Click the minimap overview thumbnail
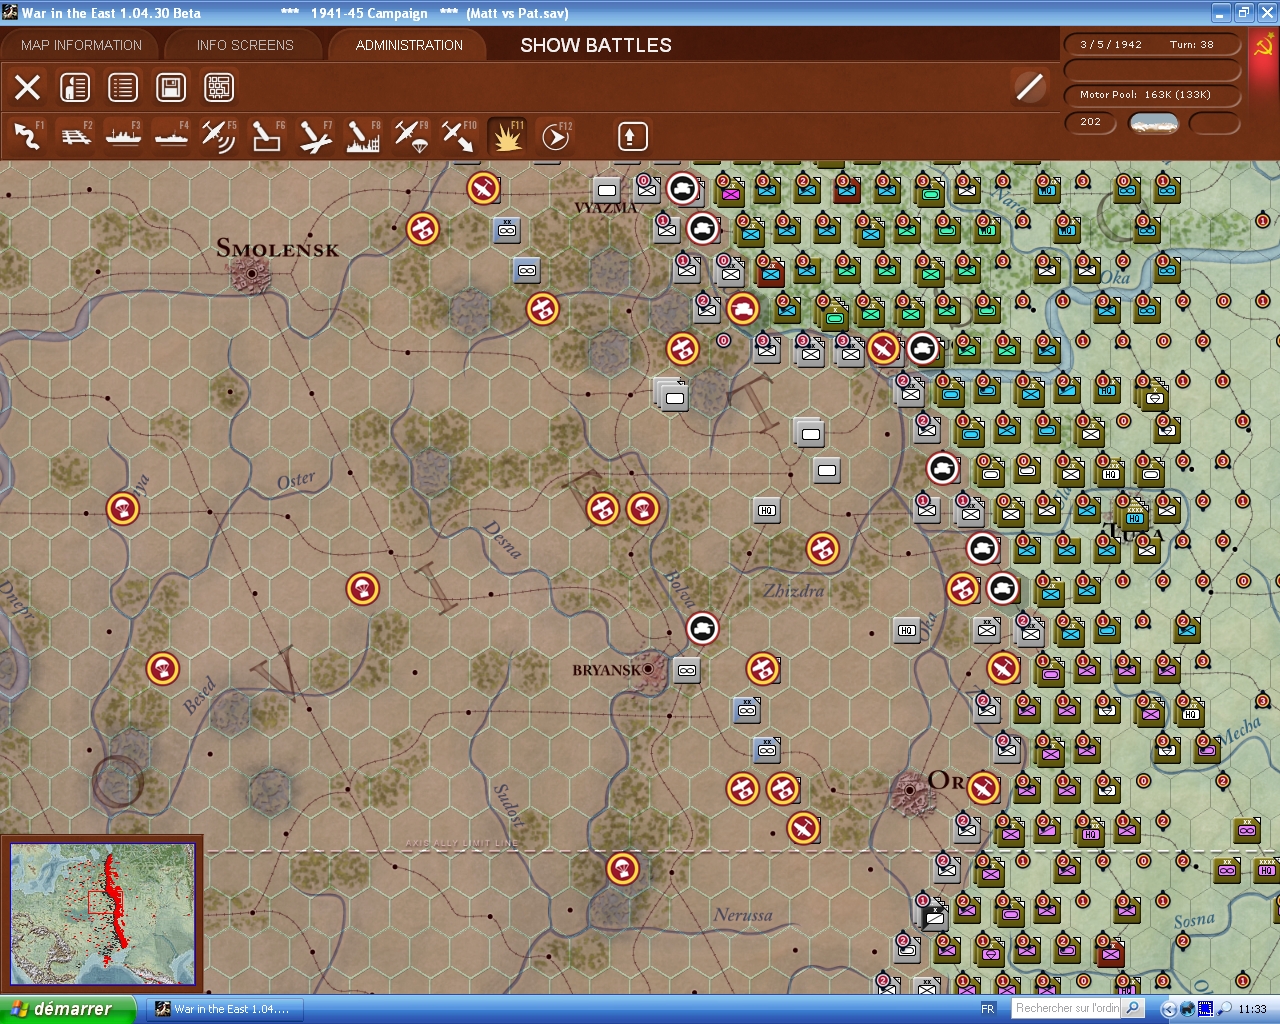 click(102, 914)
